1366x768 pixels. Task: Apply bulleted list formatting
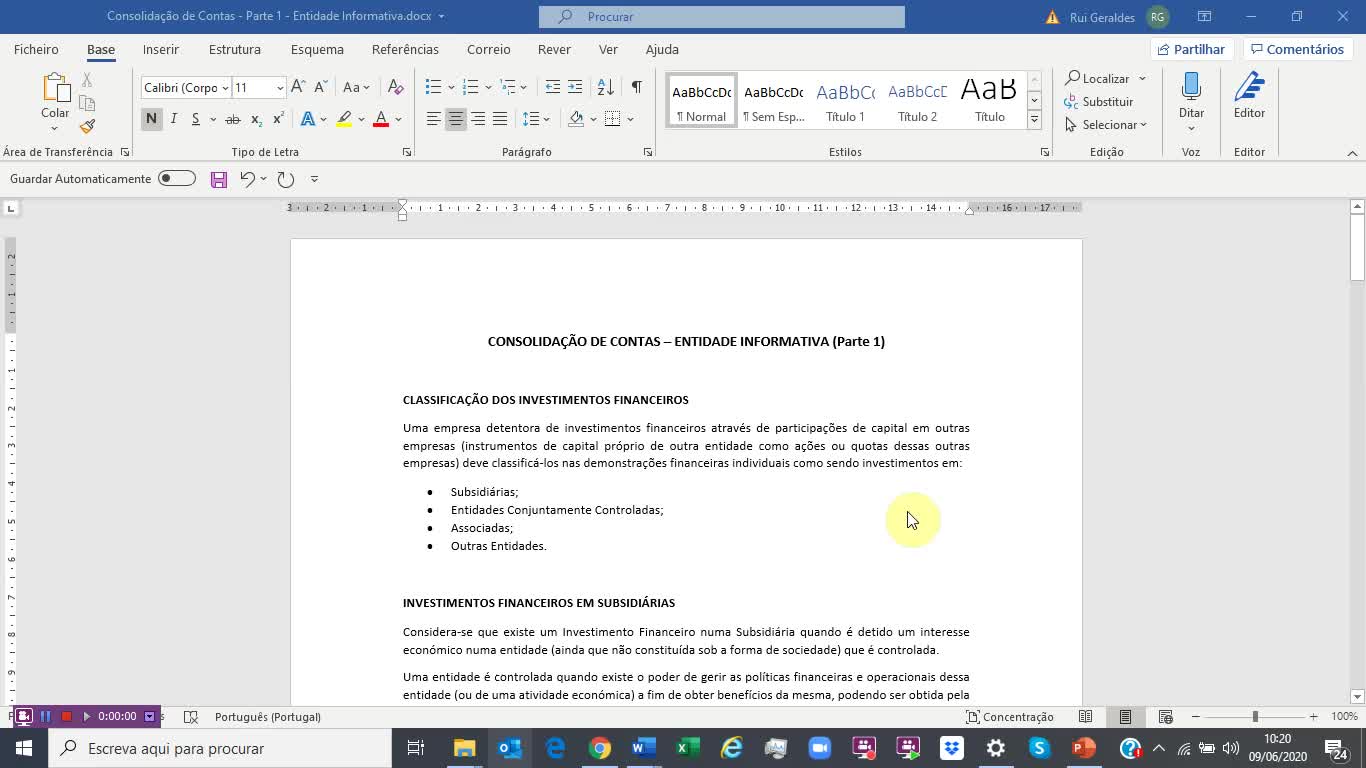[431, 87]
